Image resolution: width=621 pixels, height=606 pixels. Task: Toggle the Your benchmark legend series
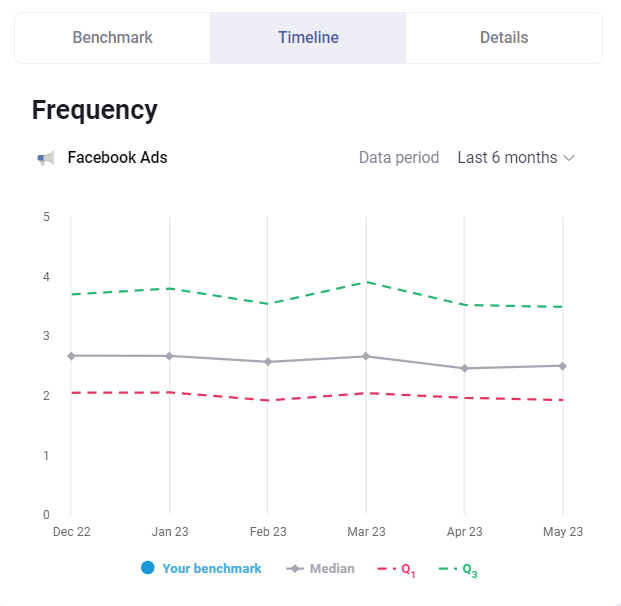coord(211,568)
